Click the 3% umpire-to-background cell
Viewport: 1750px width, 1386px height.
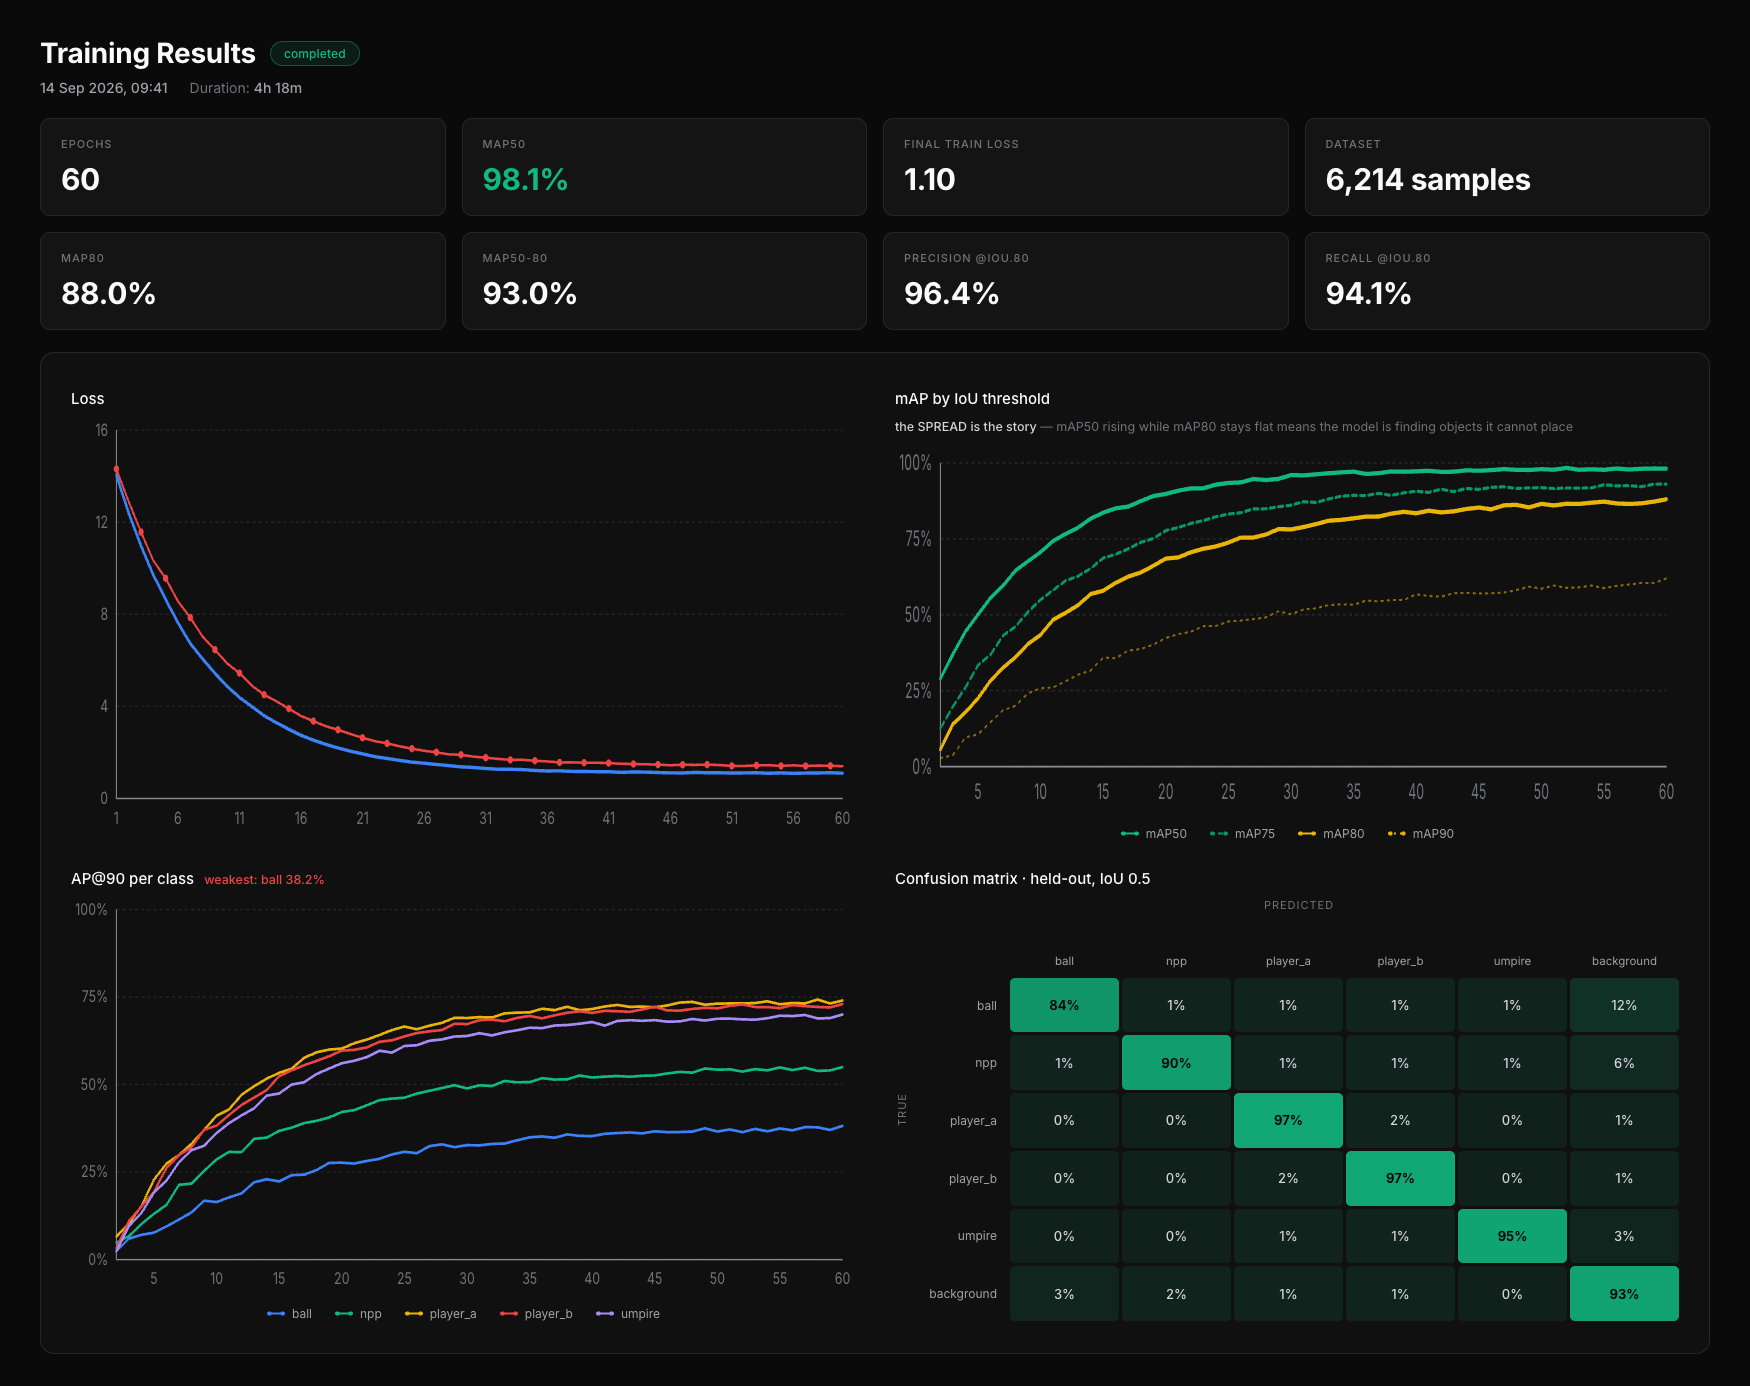tap(1624, 1236)
